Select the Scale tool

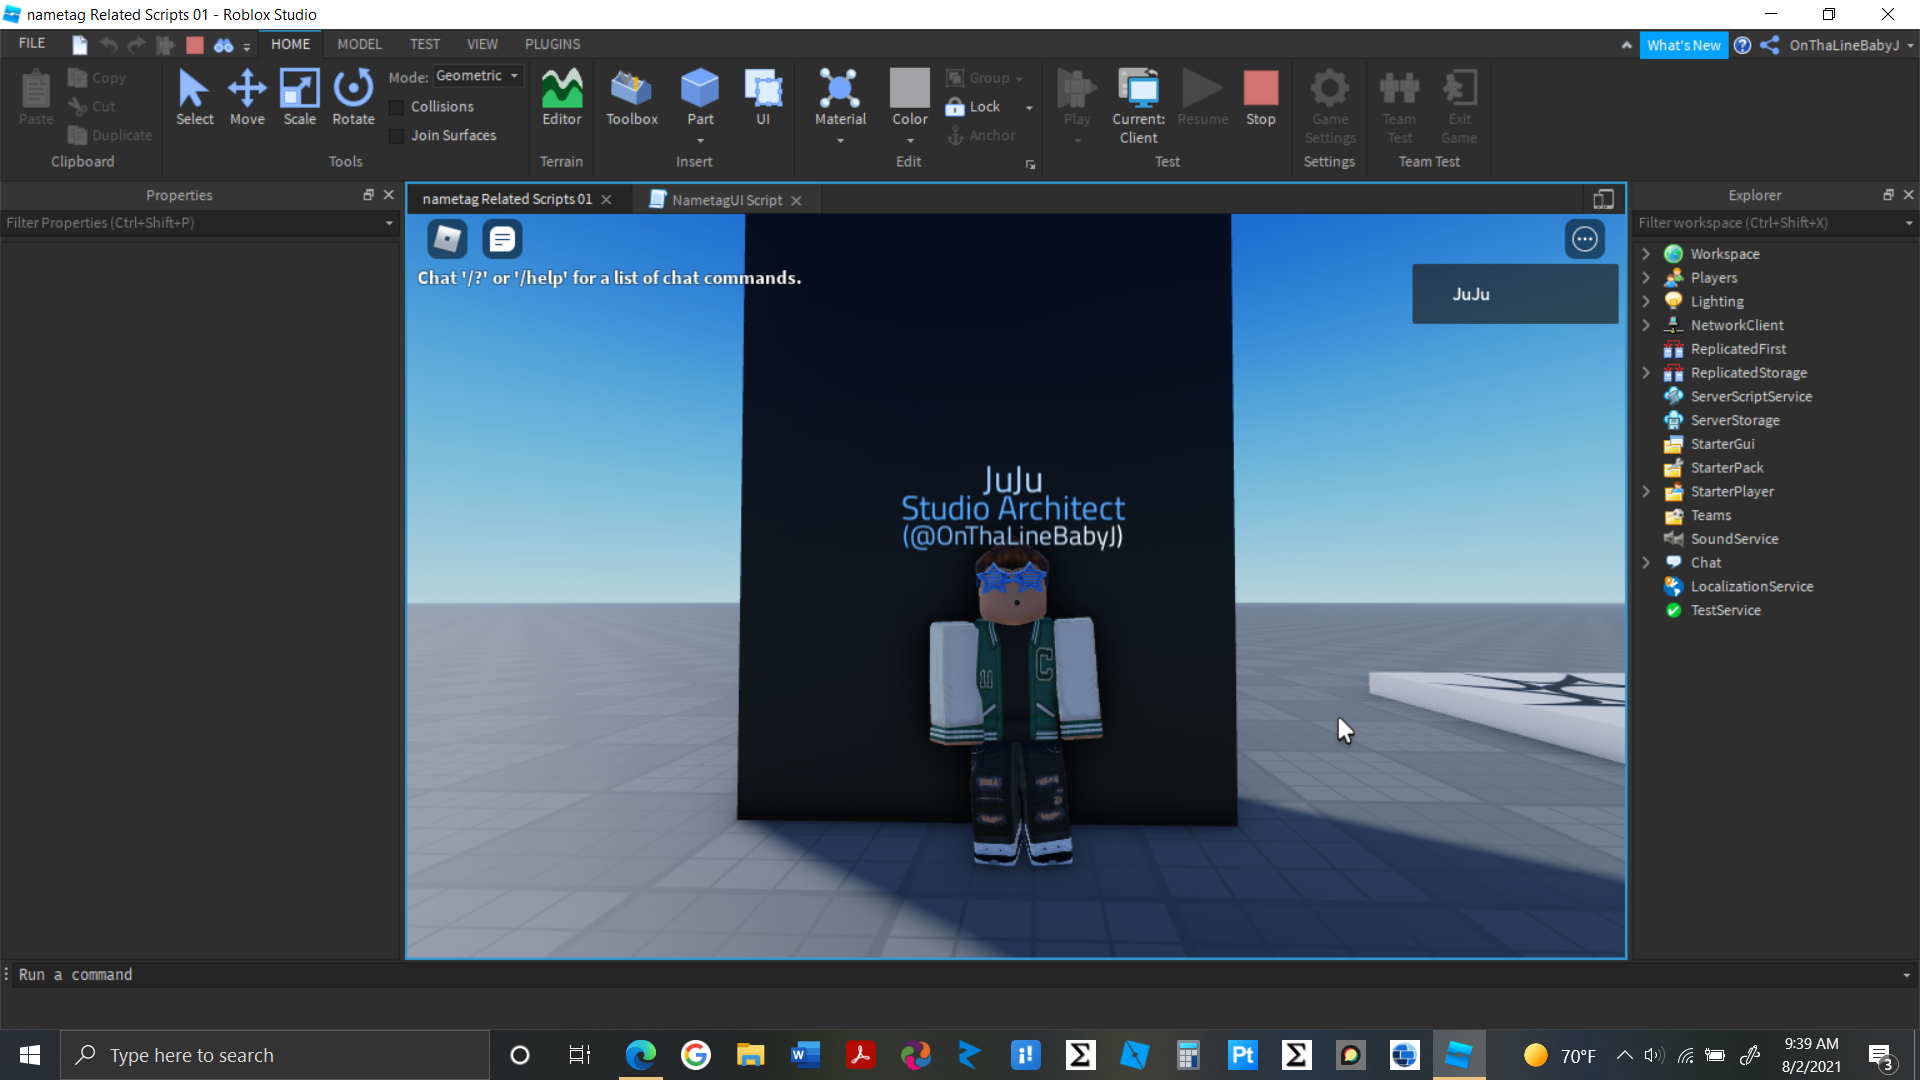pos(299,95)
